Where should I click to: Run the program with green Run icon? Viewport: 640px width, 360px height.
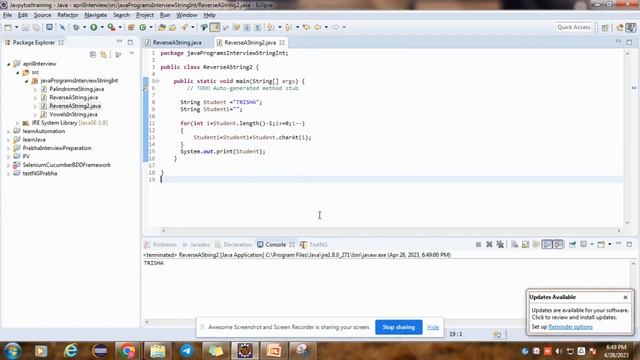(x=93, y=27)
